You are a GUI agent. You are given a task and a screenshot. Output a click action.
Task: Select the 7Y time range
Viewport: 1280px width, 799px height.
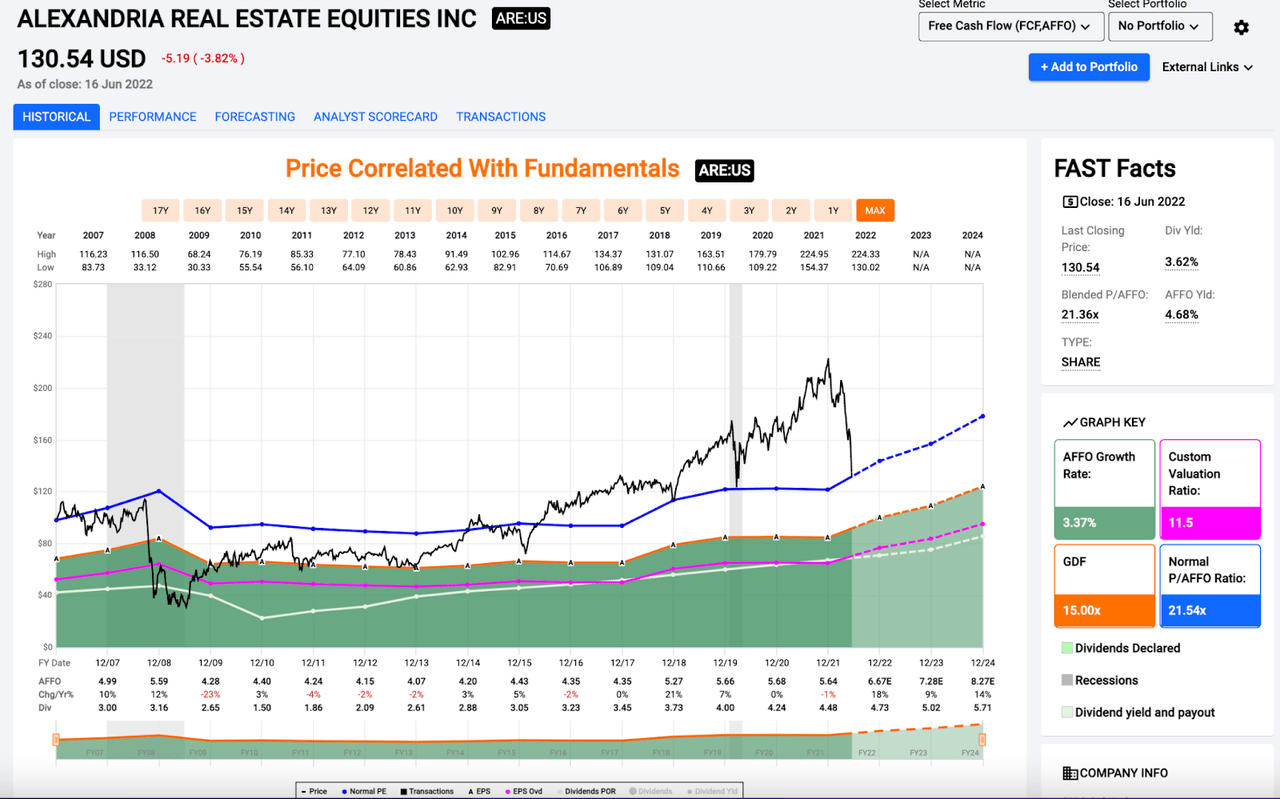(580, 211)
